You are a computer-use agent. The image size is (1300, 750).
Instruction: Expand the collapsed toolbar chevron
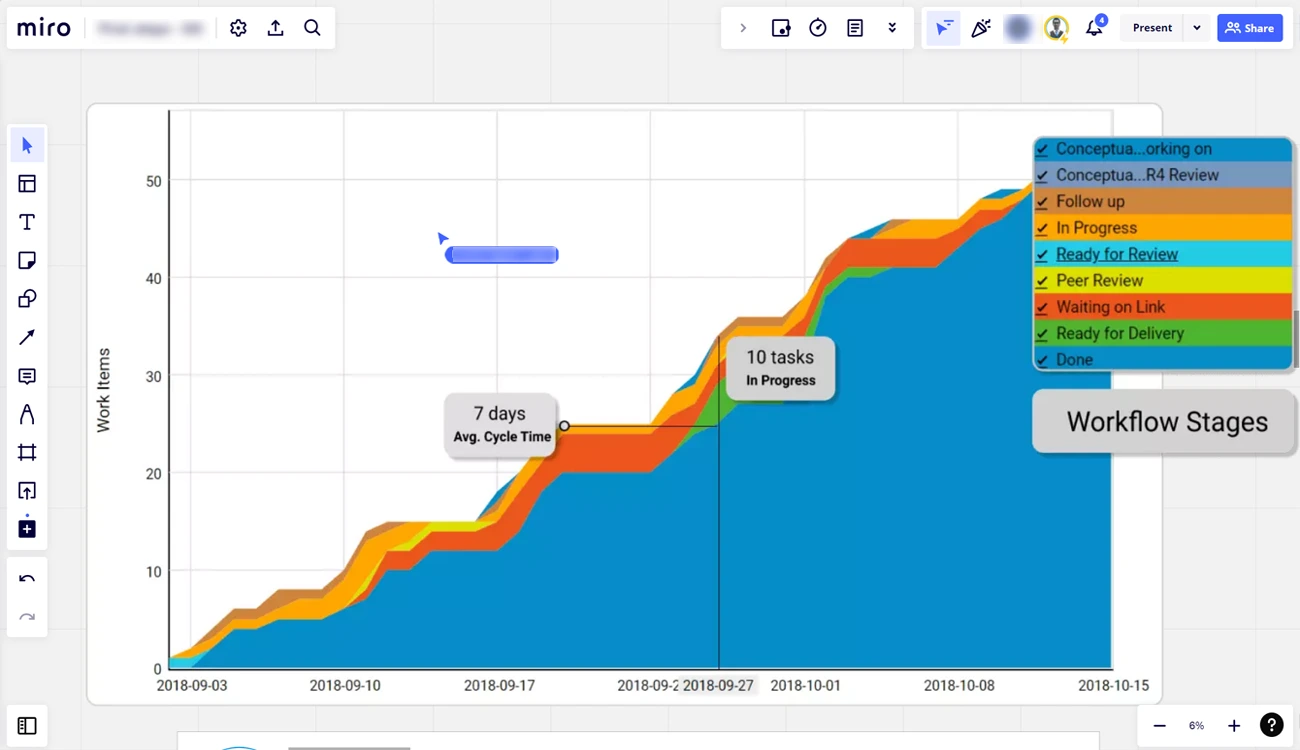coord(743,28)
